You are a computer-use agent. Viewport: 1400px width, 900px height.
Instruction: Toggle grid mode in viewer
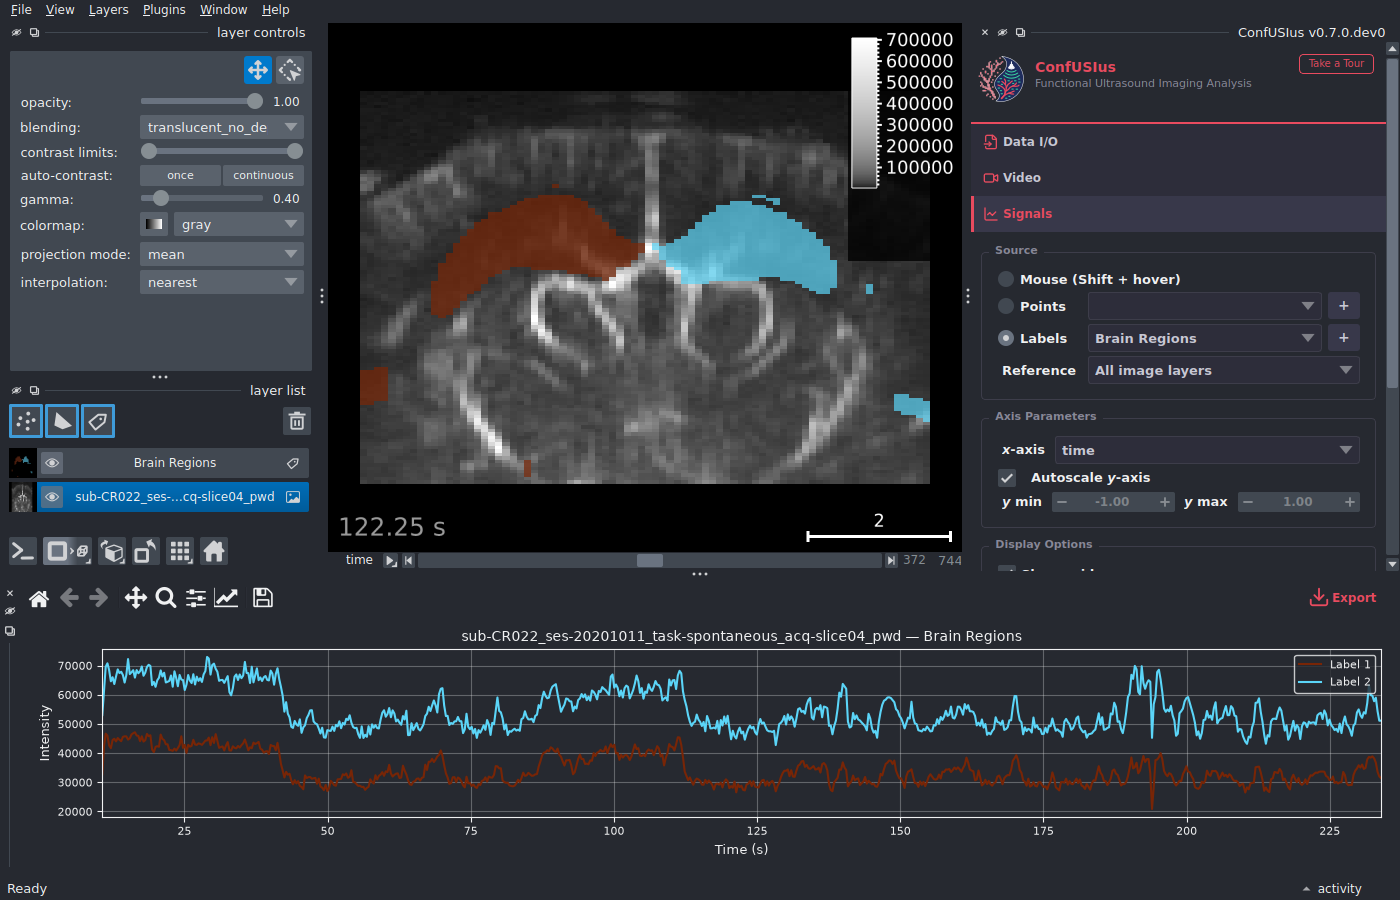coord(180,551)
